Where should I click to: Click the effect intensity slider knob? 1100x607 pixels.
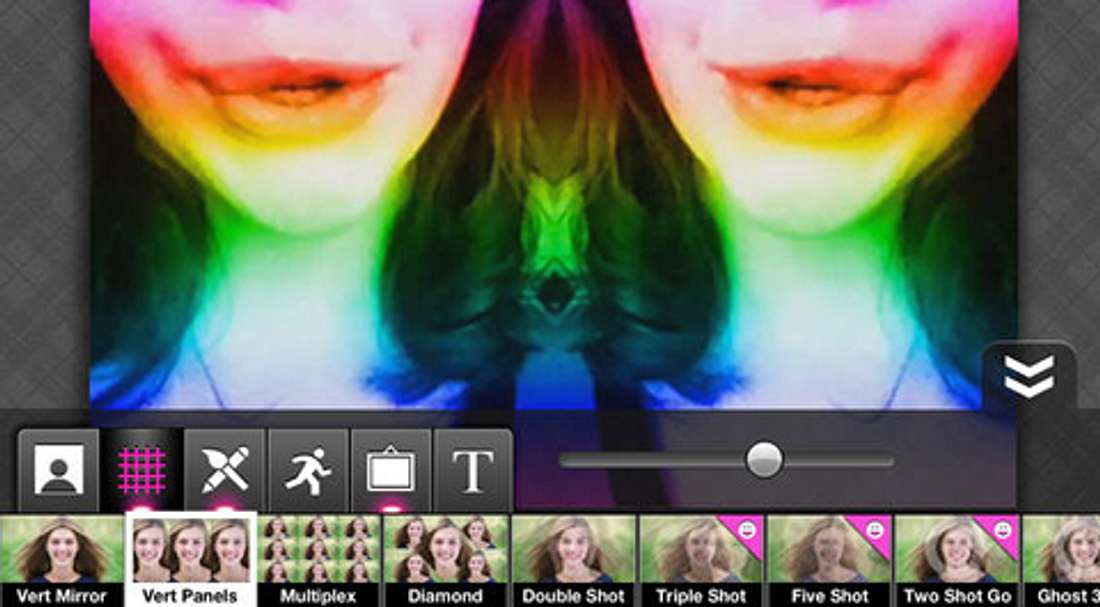[x=764, y=460]
